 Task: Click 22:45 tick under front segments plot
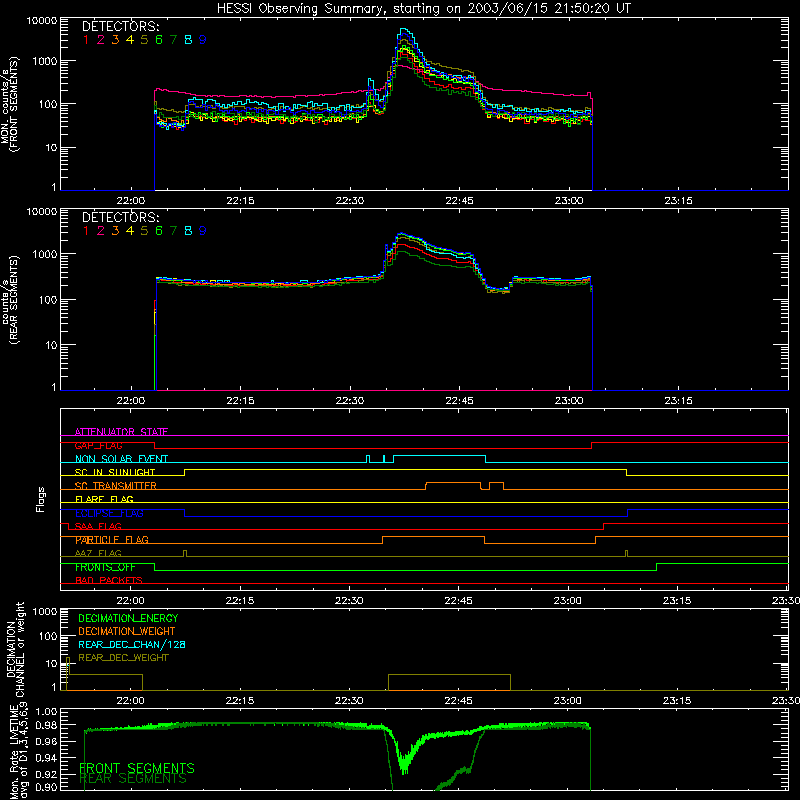(459, 201)
